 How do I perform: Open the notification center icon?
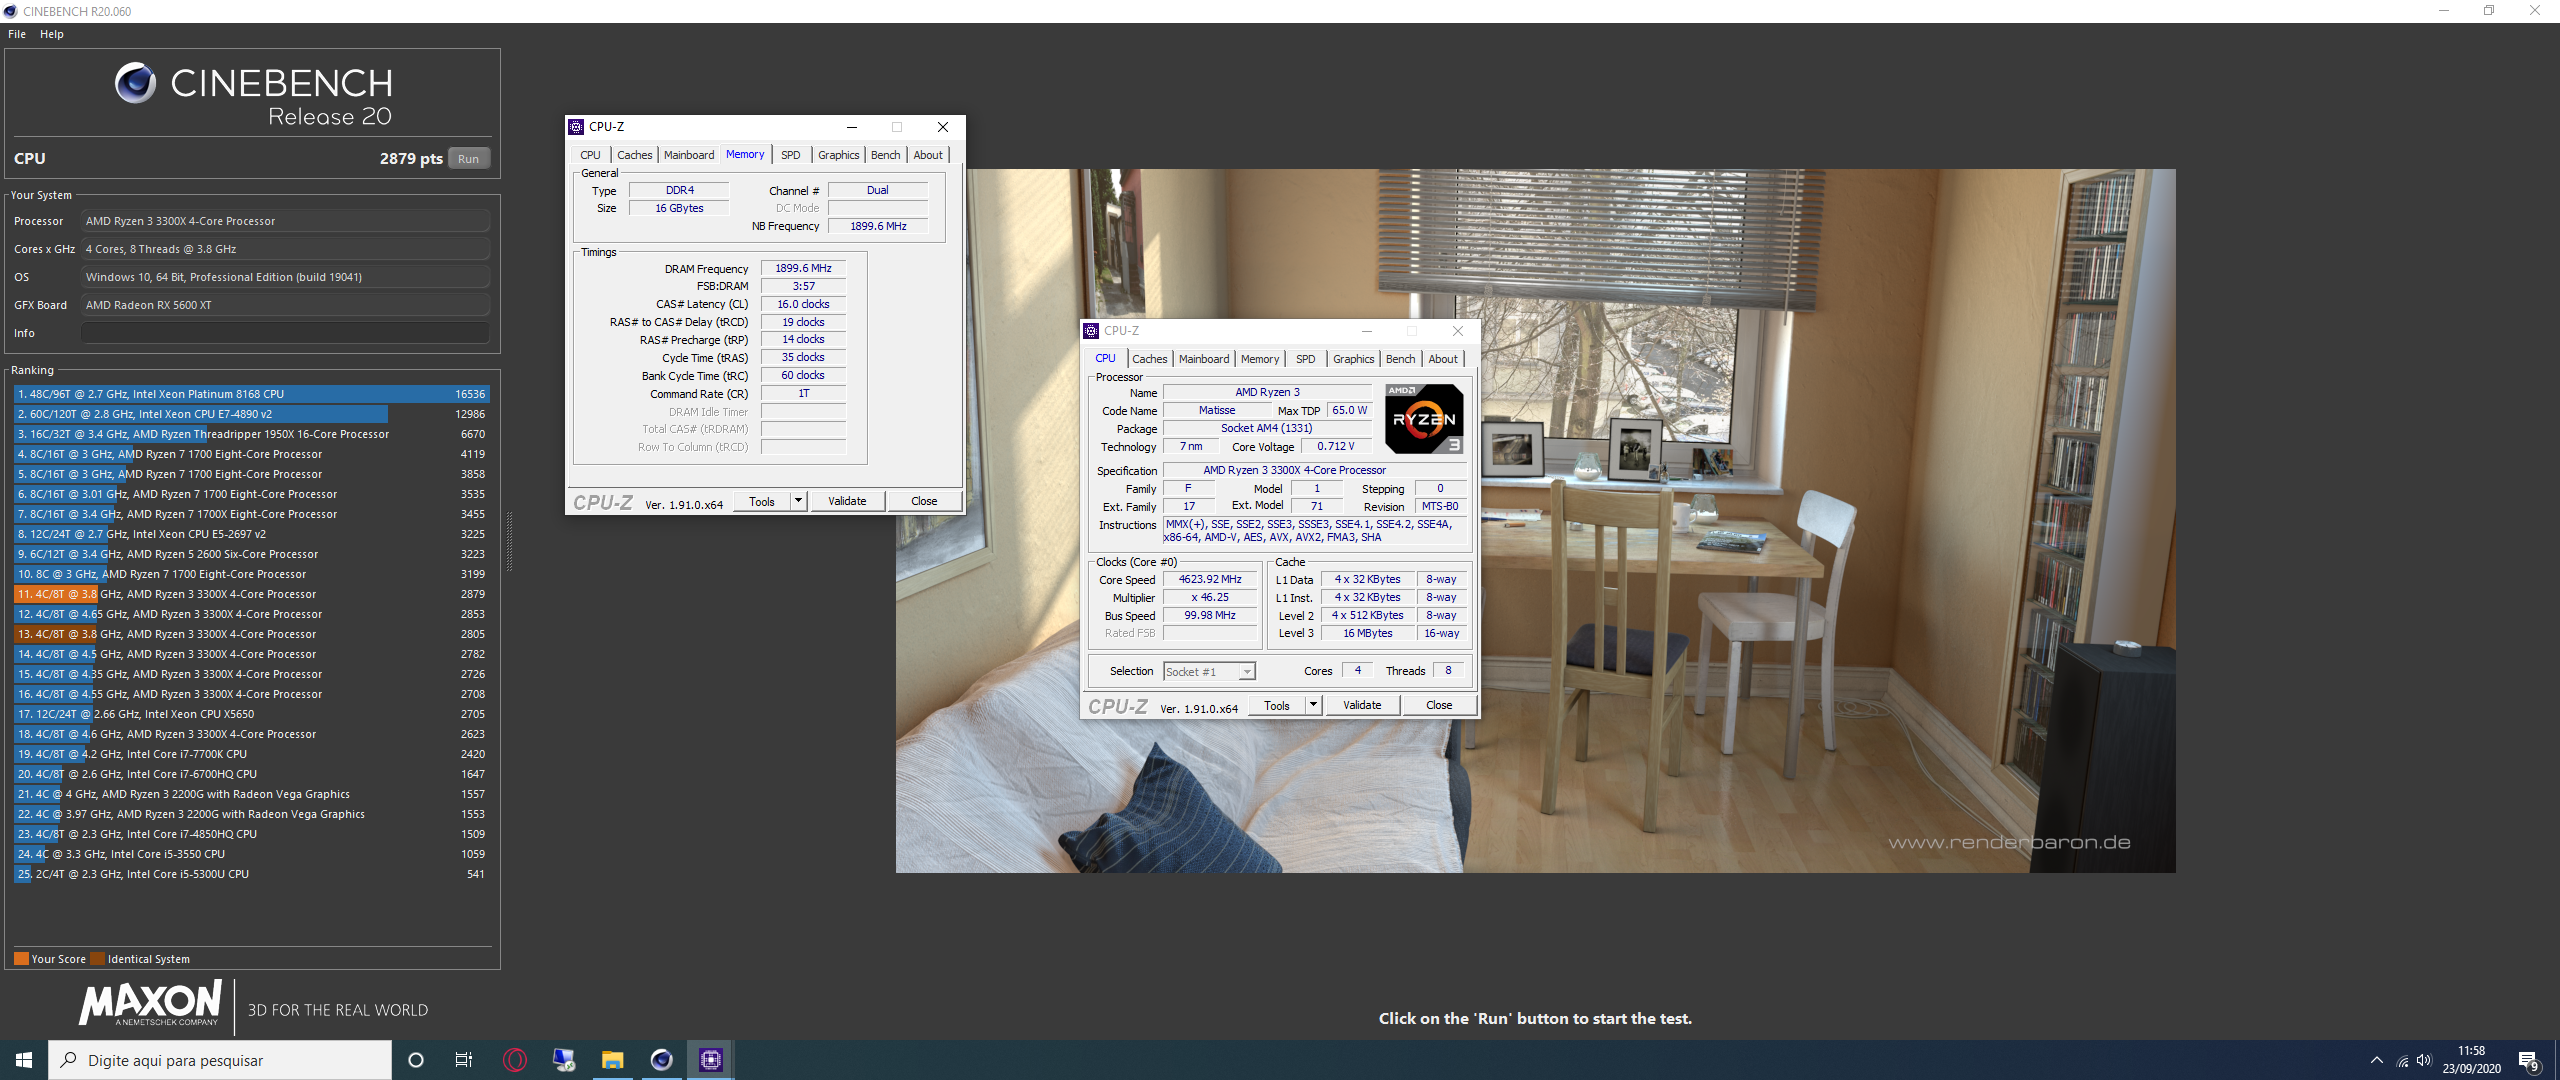pos(2528,1061)
